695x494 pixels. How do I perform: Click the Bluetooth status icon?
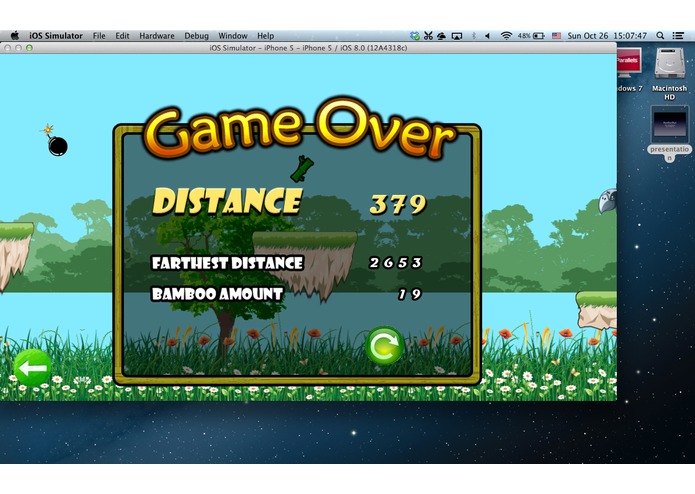(473, 36)
